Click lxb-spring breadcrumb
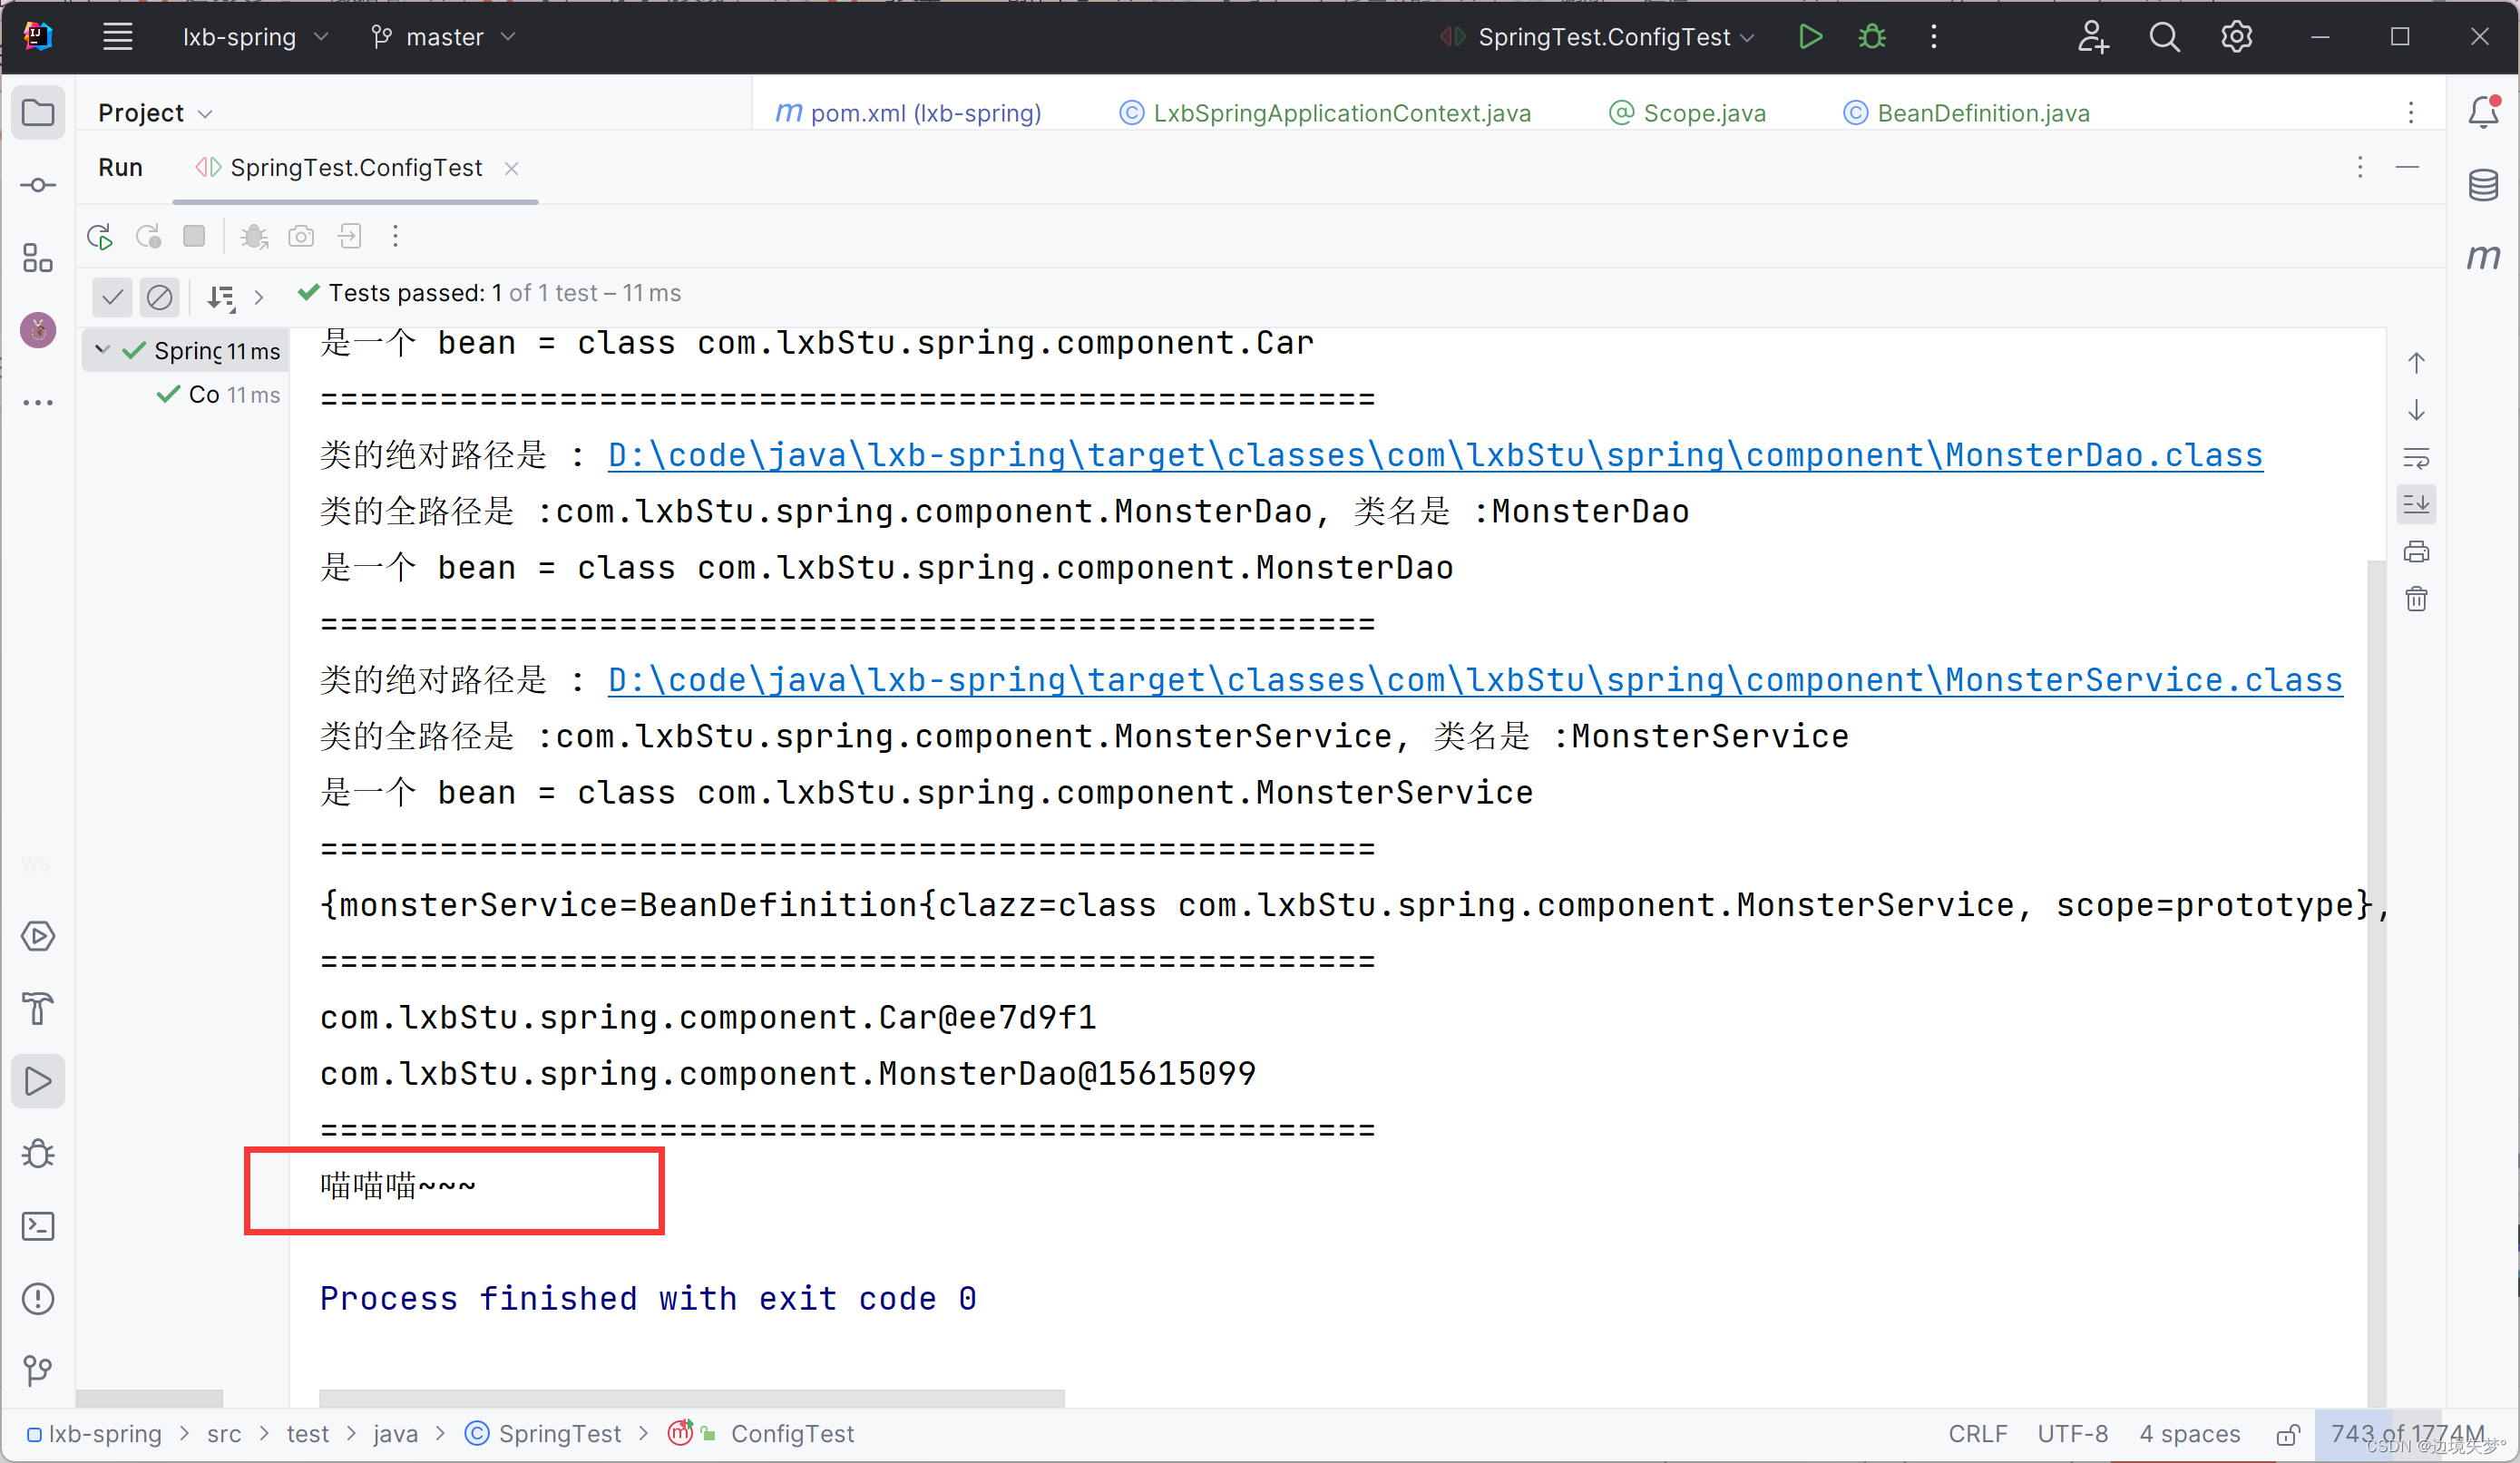 pyautogui.click(x=95, y=1434)
